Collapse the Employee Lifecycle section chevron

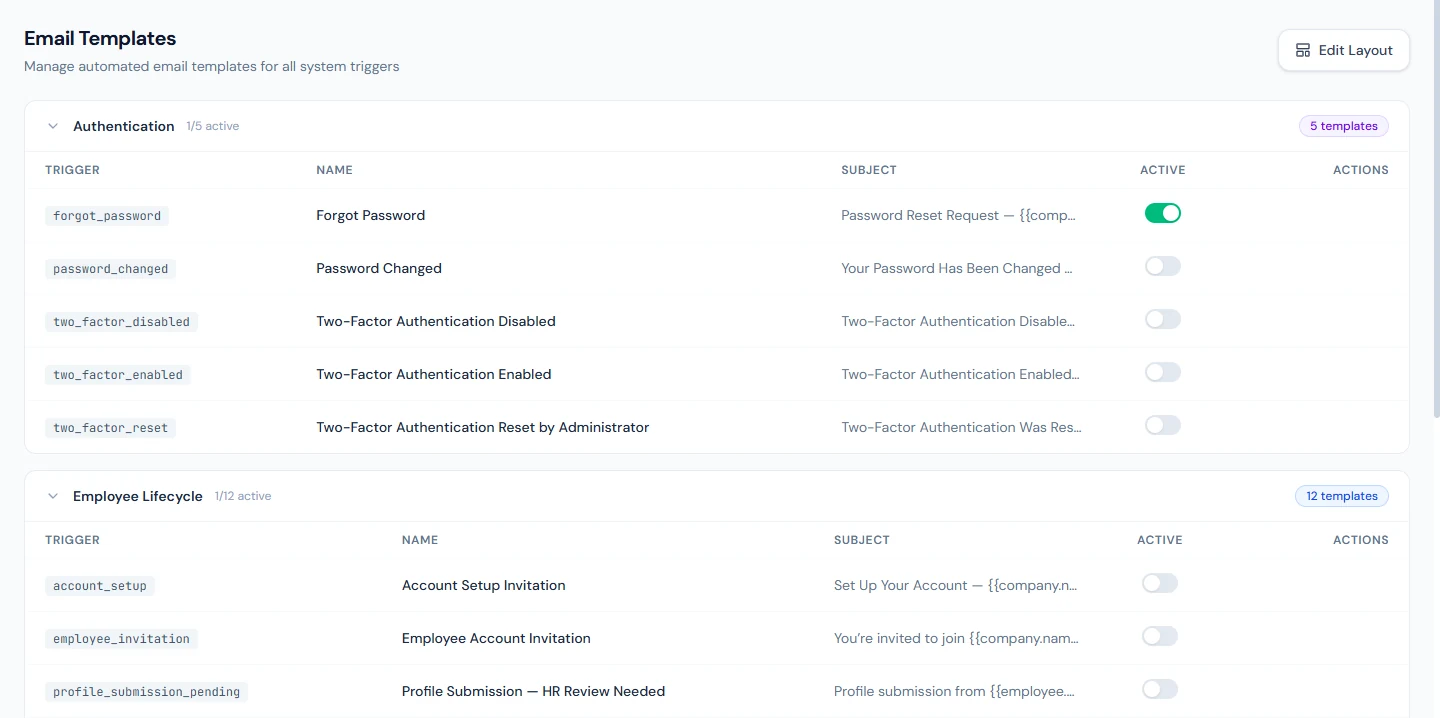click(x=53, y=496)
